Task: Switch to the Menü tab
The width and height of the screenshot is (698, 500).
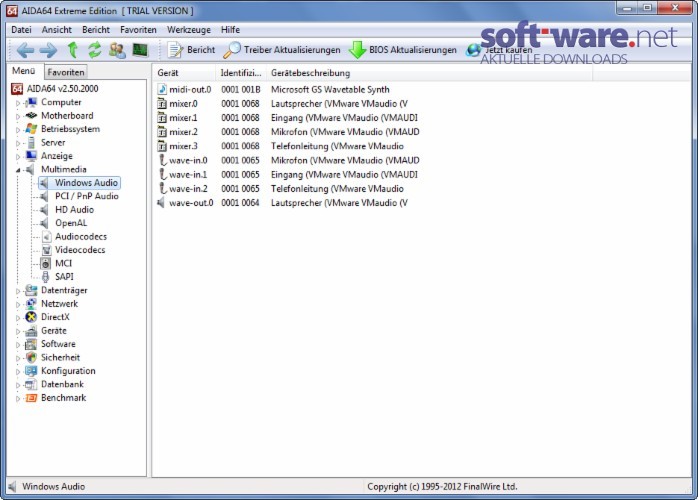Action: (x=24, y=71)
